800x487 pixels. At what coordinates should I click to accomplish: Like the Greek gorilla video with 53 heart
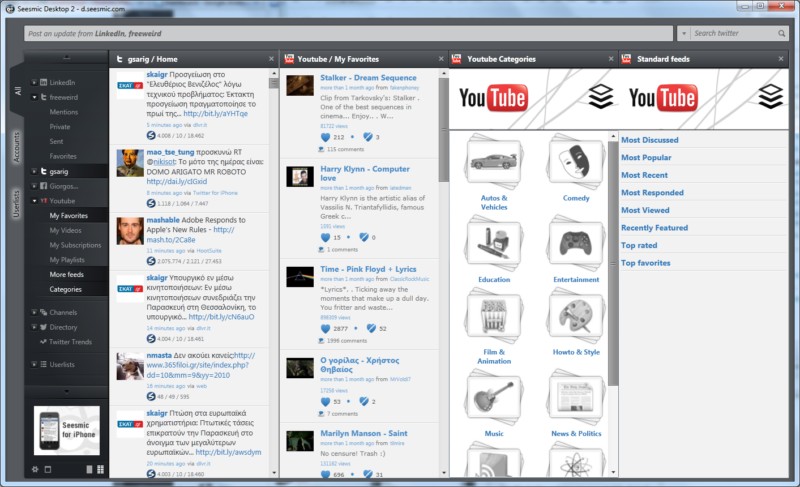pyautogui.click(x=326, y=402)
